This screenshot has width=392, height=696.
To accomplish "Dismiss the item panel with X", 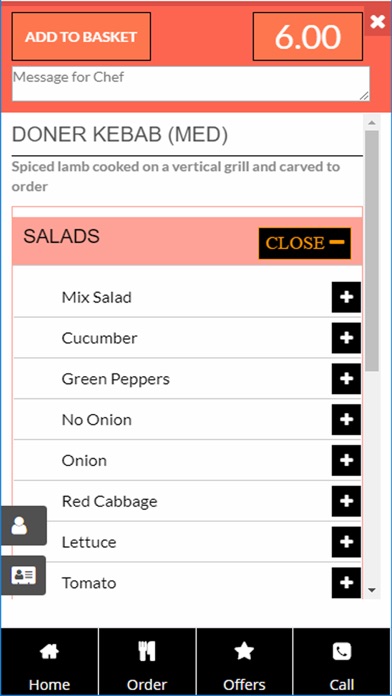I will pos(377,21).
